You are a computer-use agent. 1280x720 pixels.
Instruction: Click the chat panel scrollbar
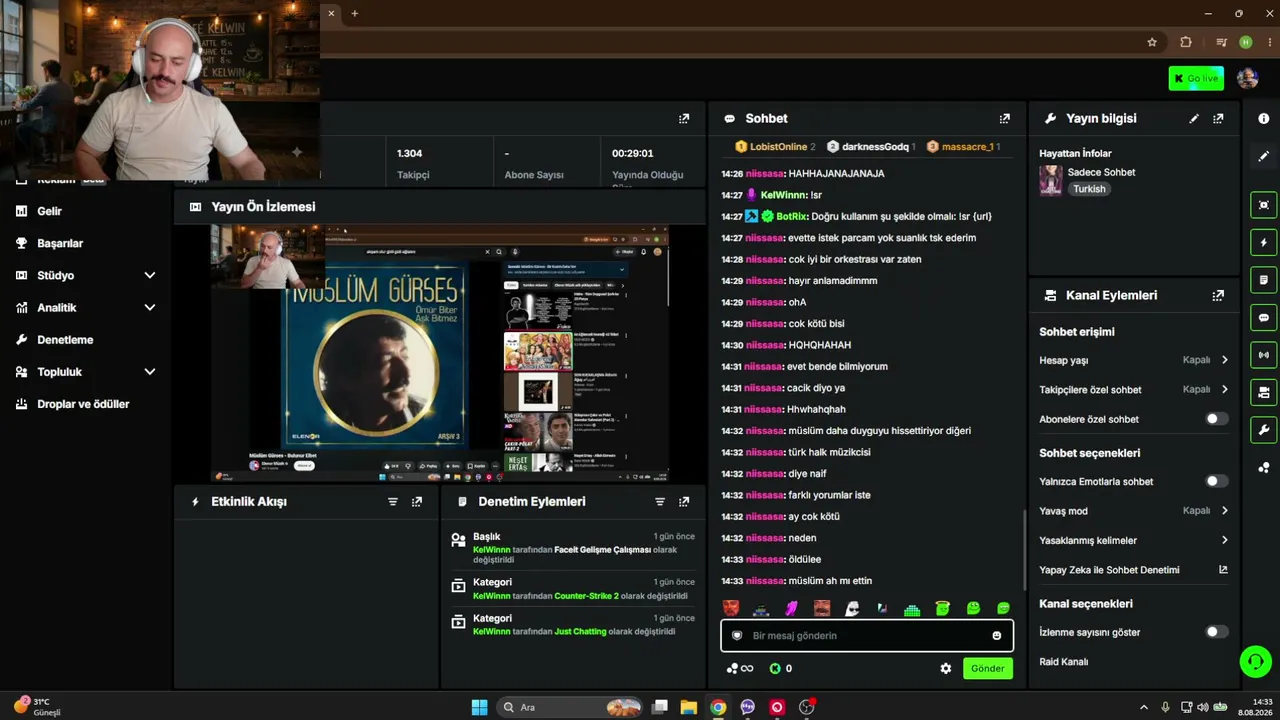[x=1022, y=550]
